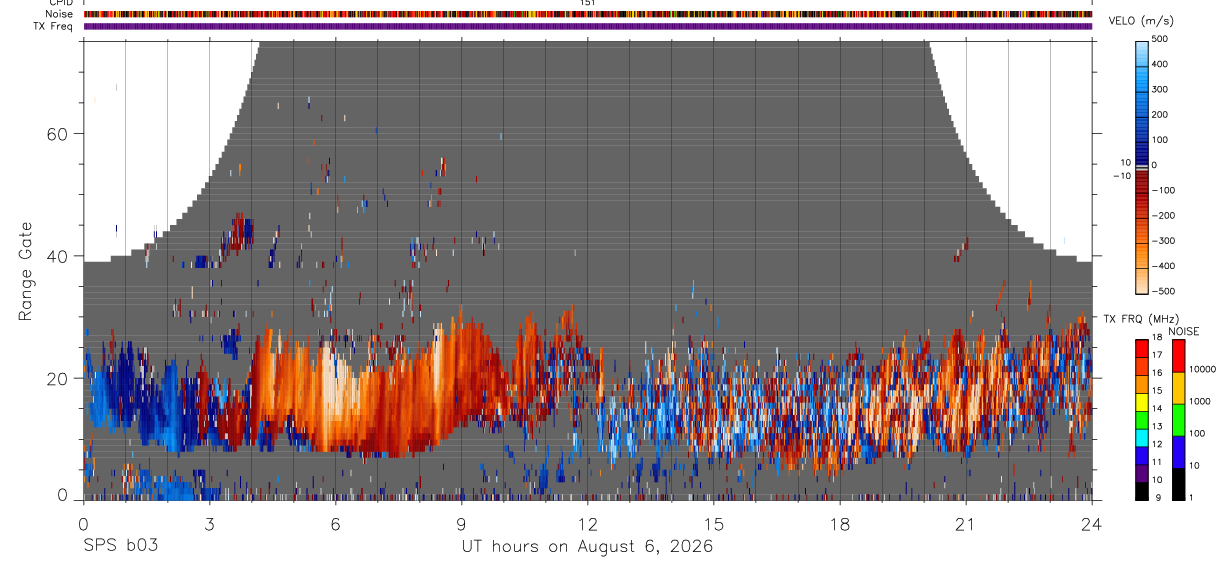Click the Range Gate axis title

pos(26,271)
